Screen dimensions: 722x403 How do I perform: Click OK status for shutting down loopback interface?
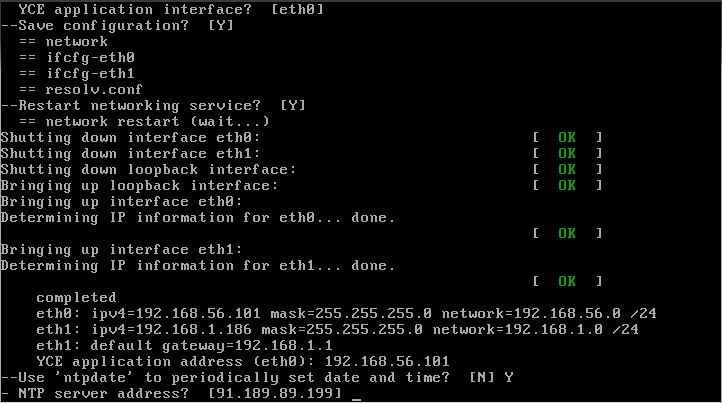point(567,169)
